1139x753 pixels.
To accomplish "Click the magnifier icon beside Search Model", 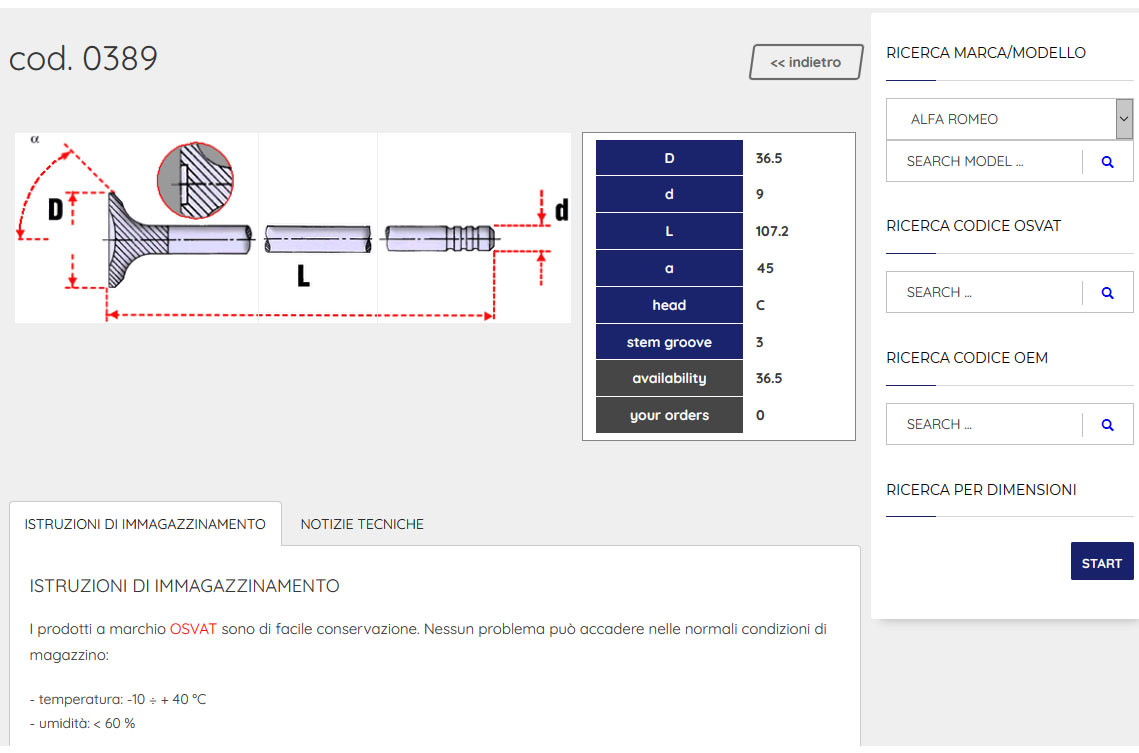I will [1107, 161].
